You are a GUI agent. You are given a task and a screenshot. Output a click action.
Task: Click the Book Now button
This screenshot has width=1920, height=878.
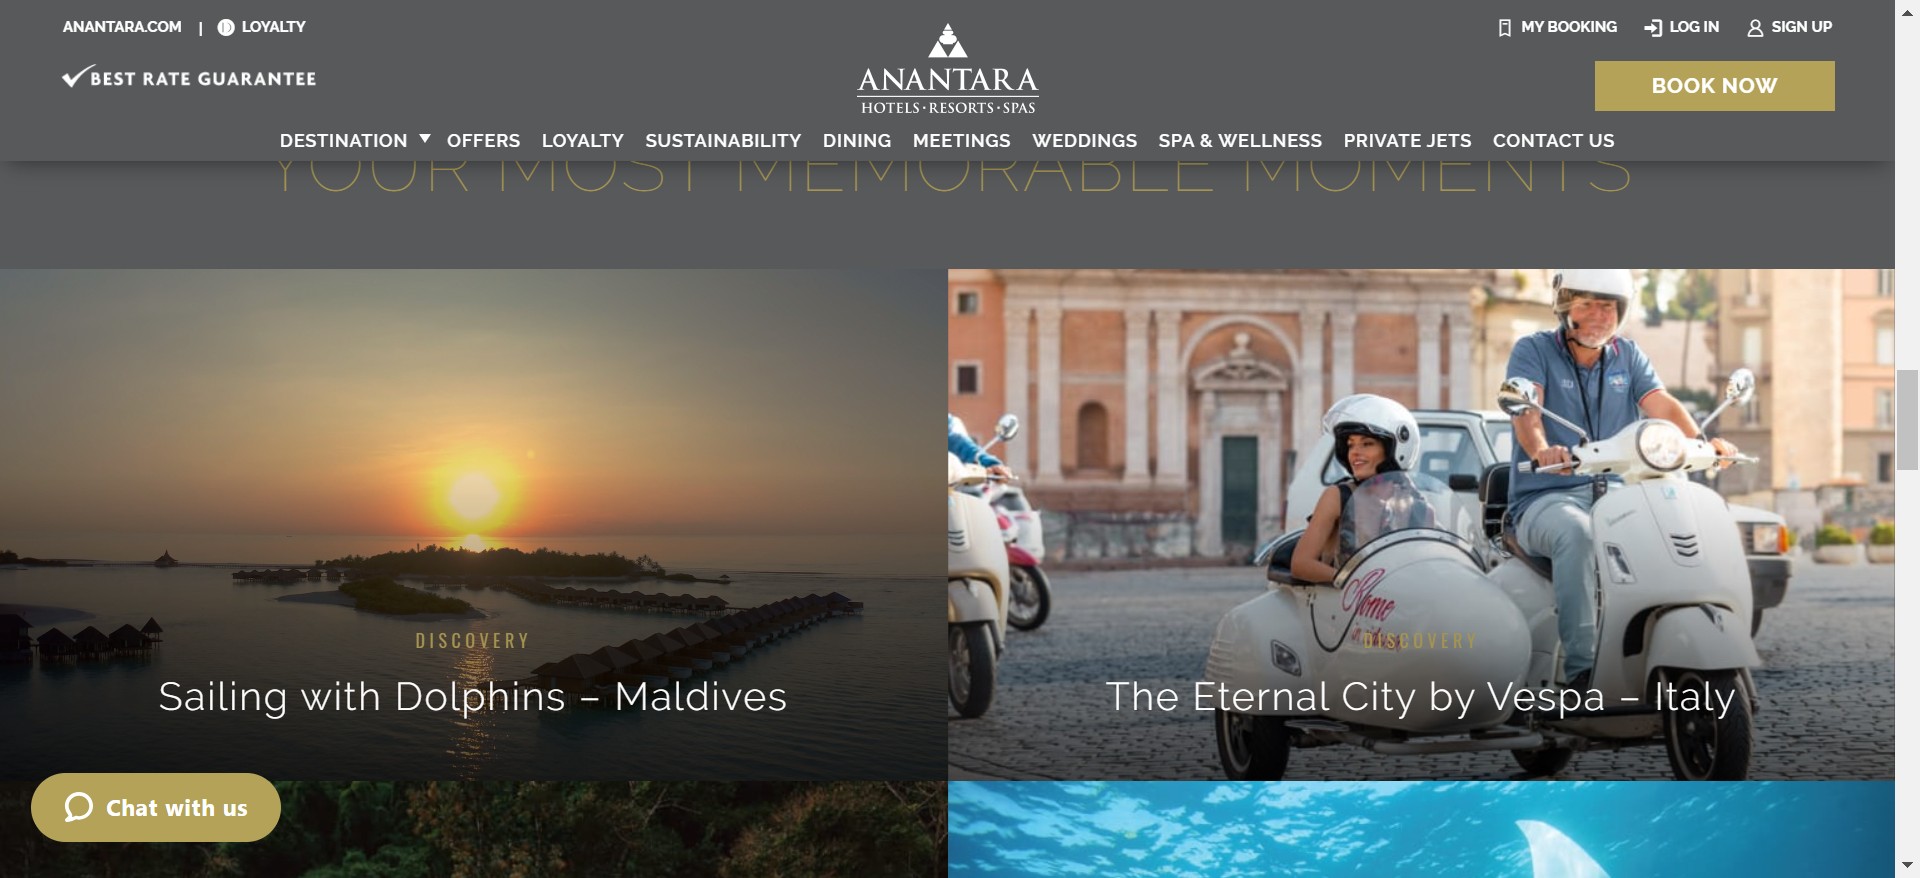(1714, 86)
